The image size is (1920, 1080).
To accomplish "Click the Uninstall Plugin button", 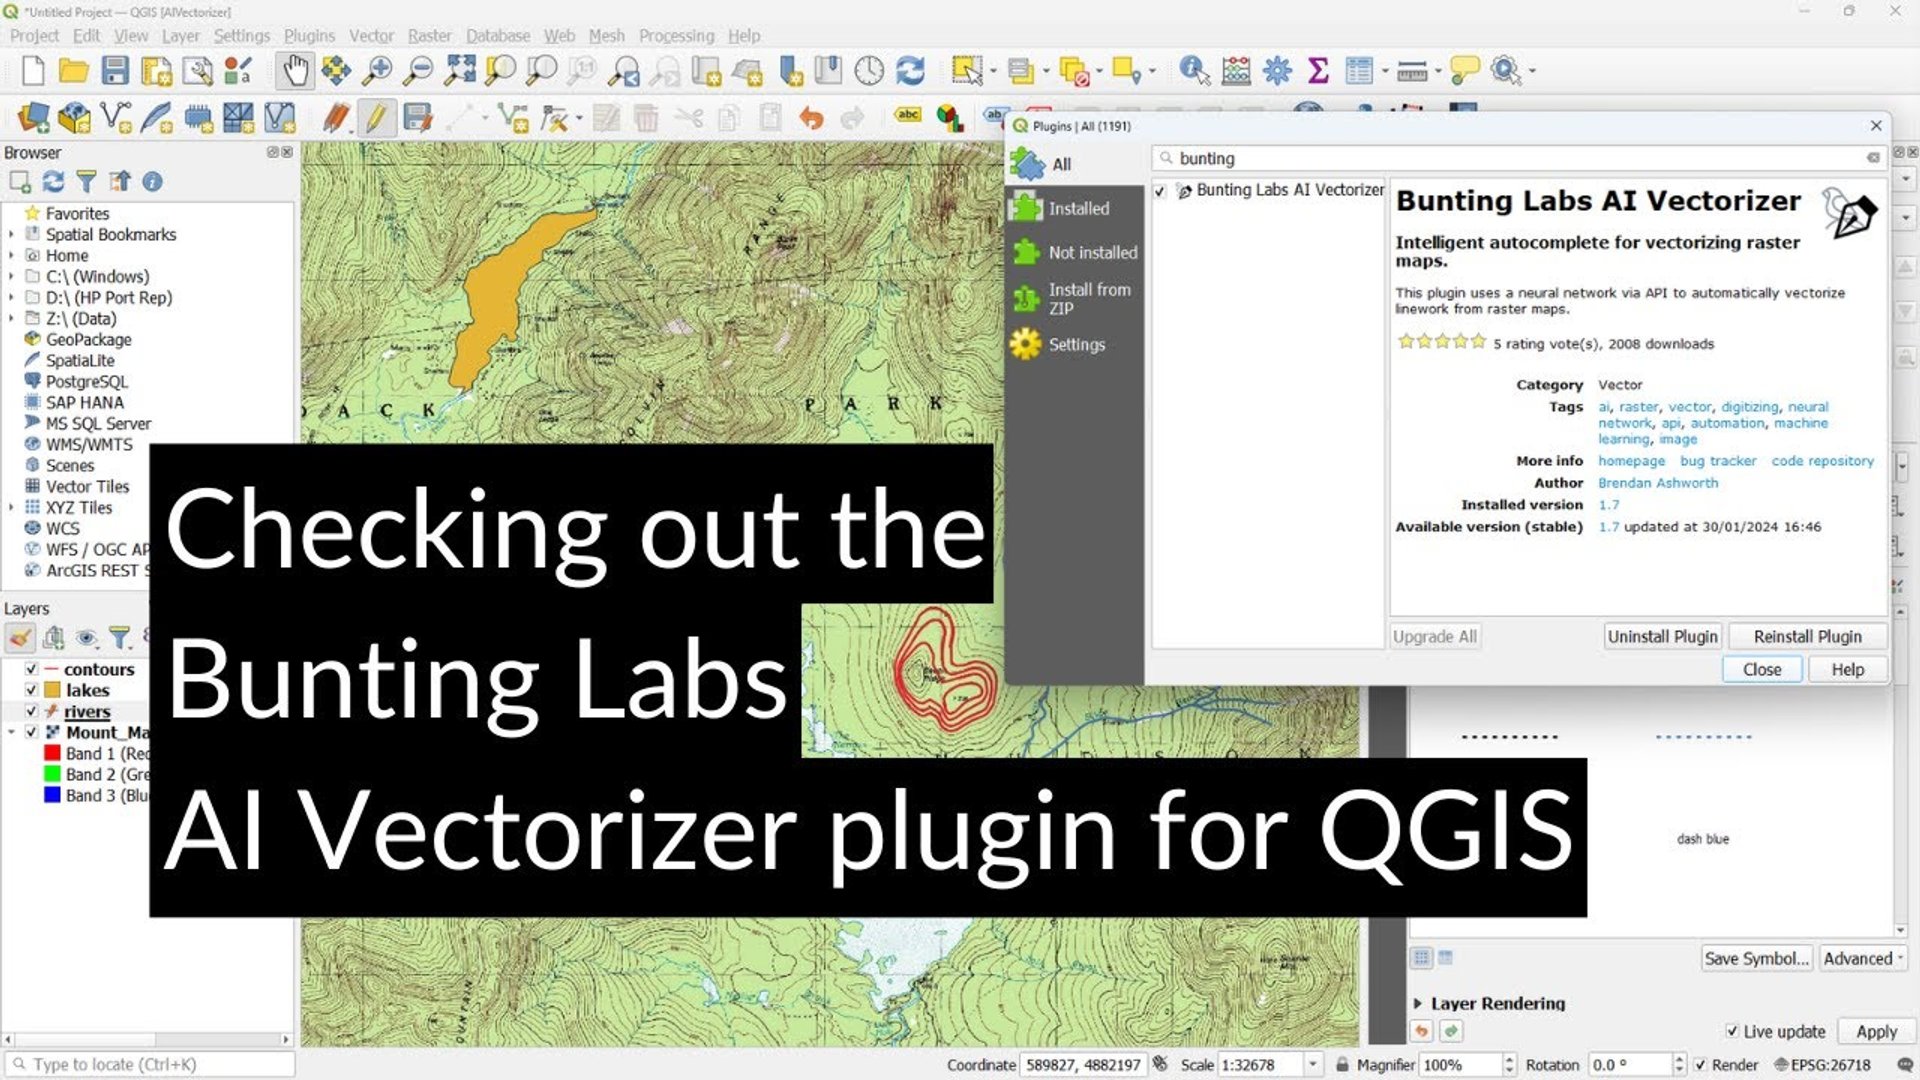I will point(1662,636).
